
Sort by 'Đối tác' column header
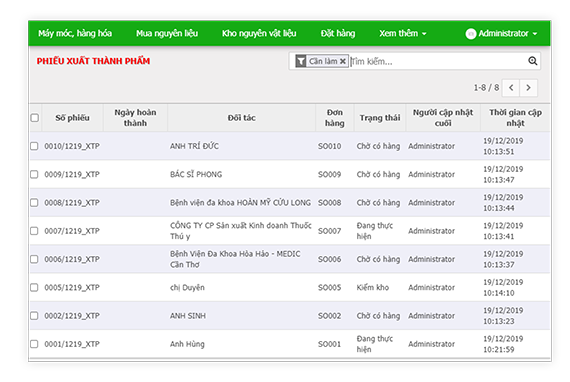click(241, 118)
